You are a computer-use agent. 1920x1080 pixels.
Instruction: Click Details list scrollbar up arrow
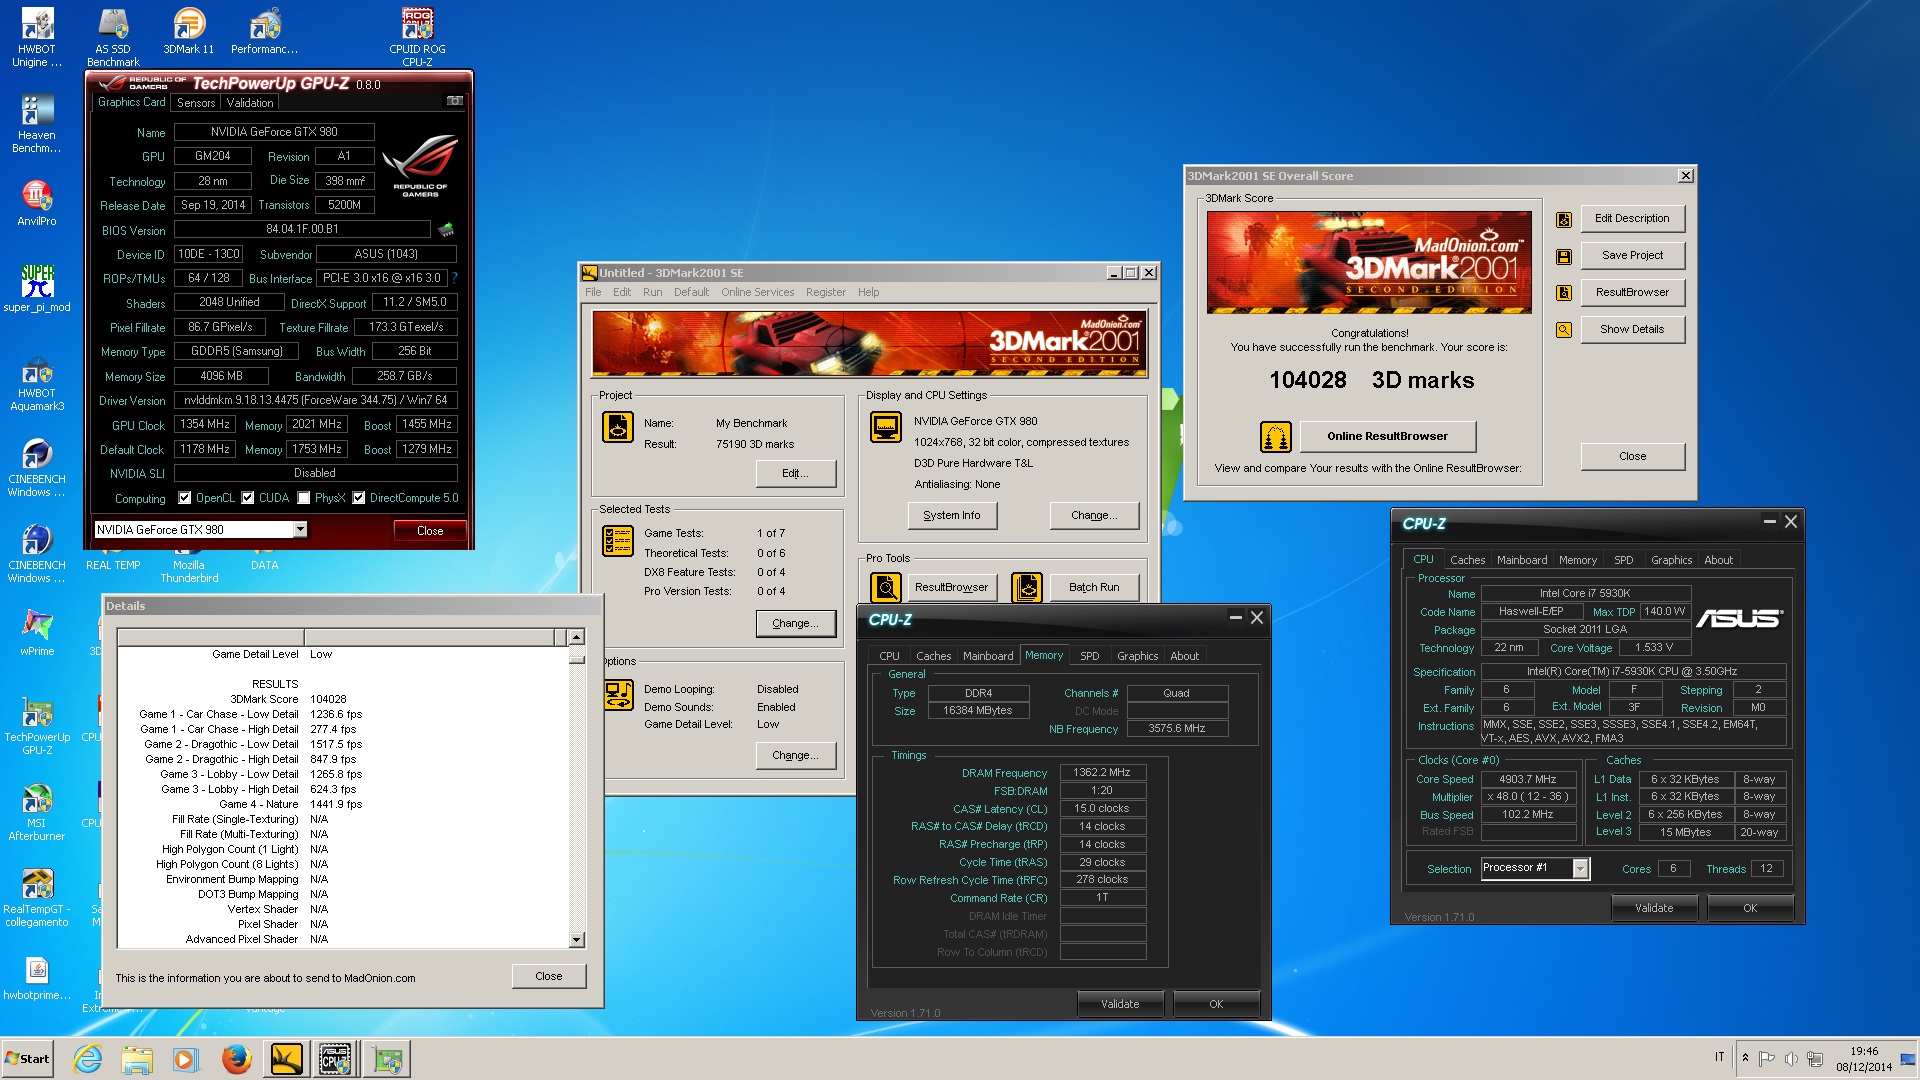pyautogui.click(x=576, y=637)
